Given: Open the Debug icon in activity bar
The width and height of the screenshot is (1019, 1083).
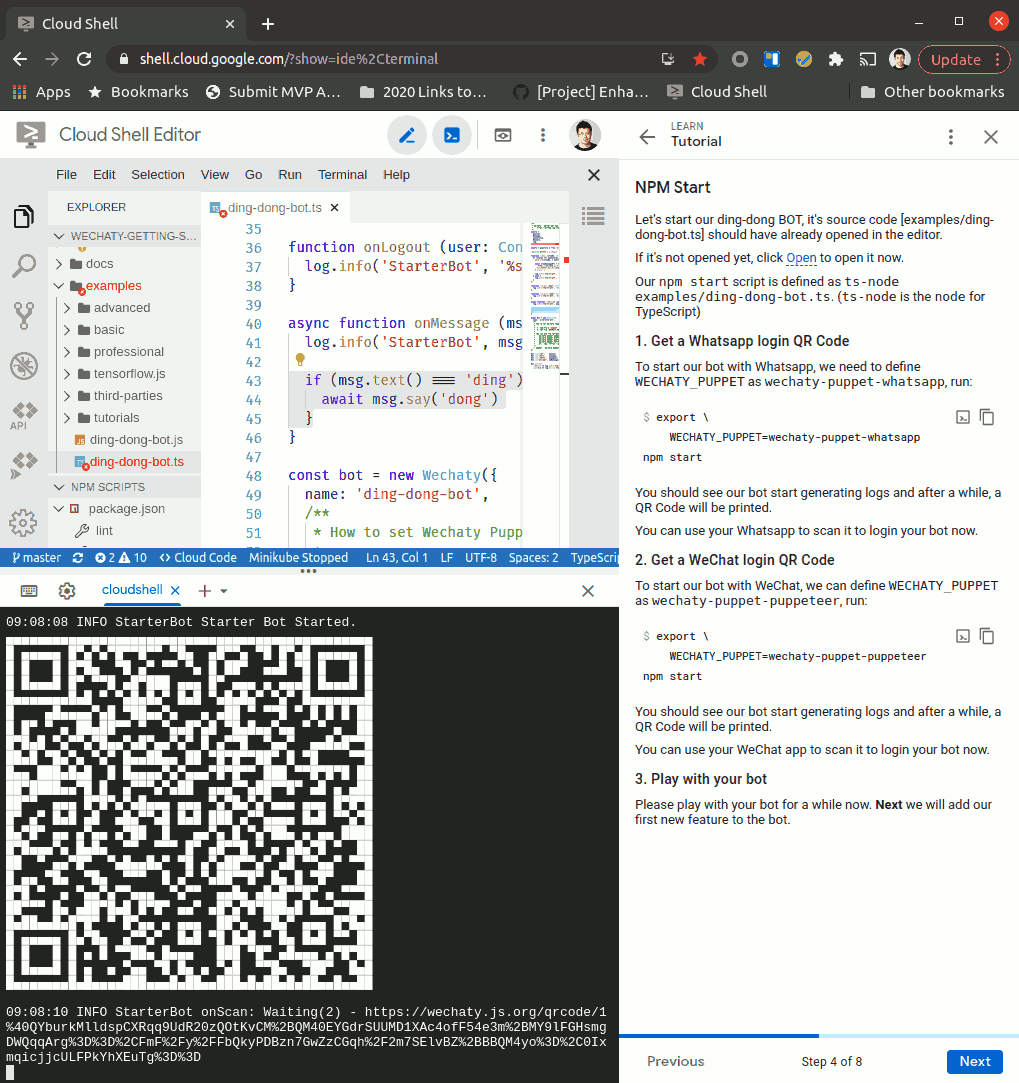Looking at the screenshot, I should (23, 366).
